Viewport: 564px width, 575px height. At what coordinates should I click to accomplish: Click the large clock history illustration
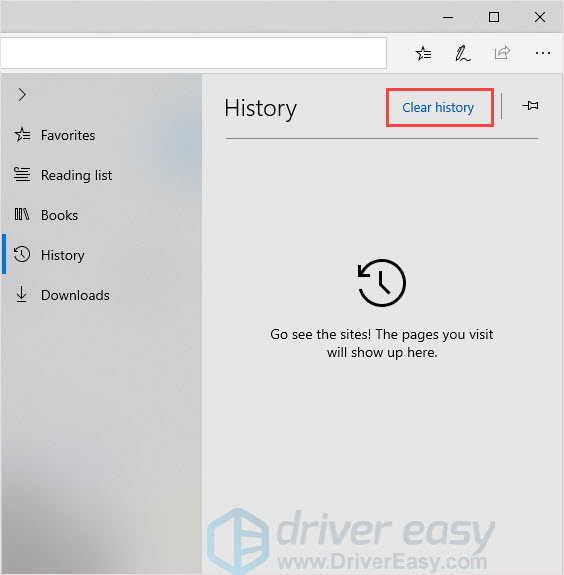pos(381,282)
